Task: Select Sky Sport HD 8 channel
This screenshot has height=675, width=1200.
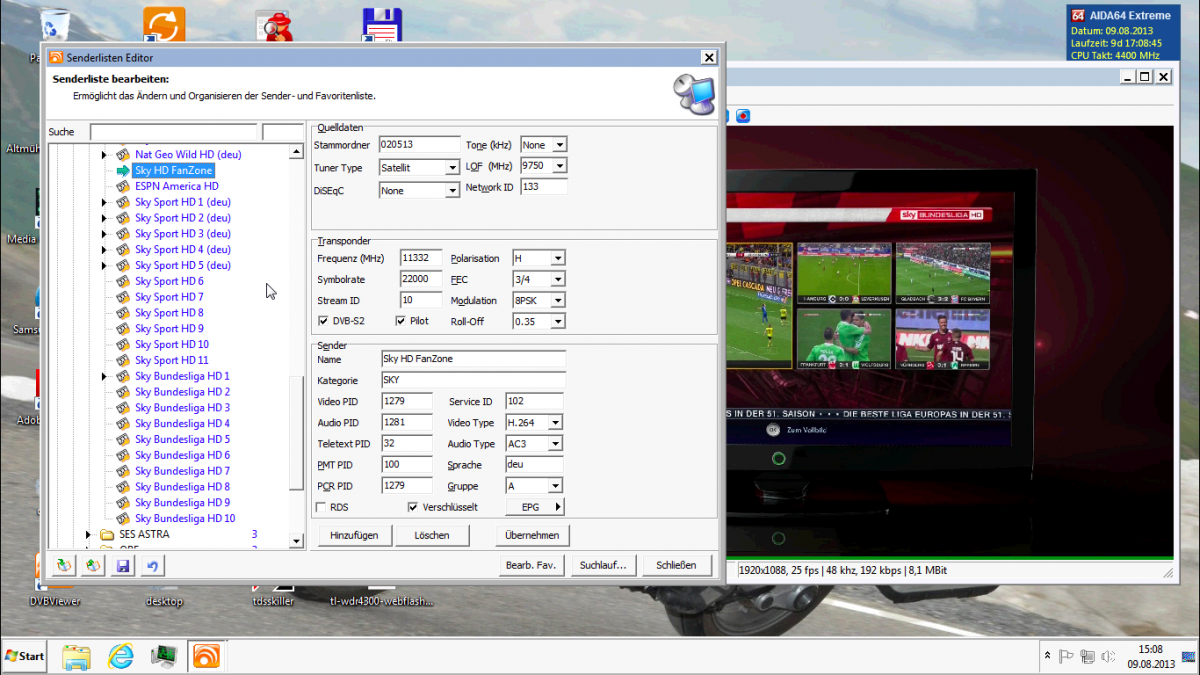Action: coord(169,313)
